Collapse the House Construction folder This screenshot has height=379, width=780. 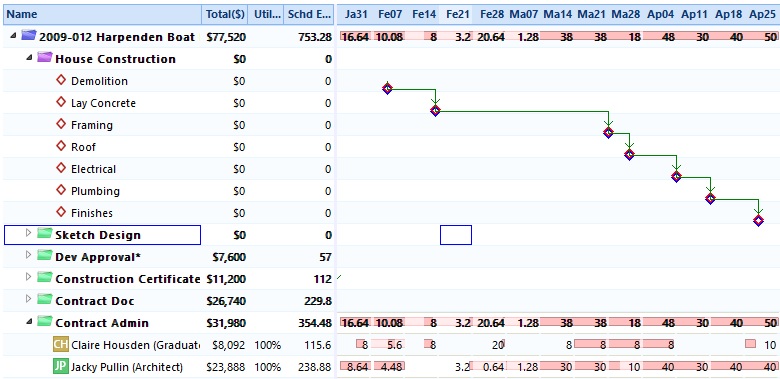coord(29,58)
